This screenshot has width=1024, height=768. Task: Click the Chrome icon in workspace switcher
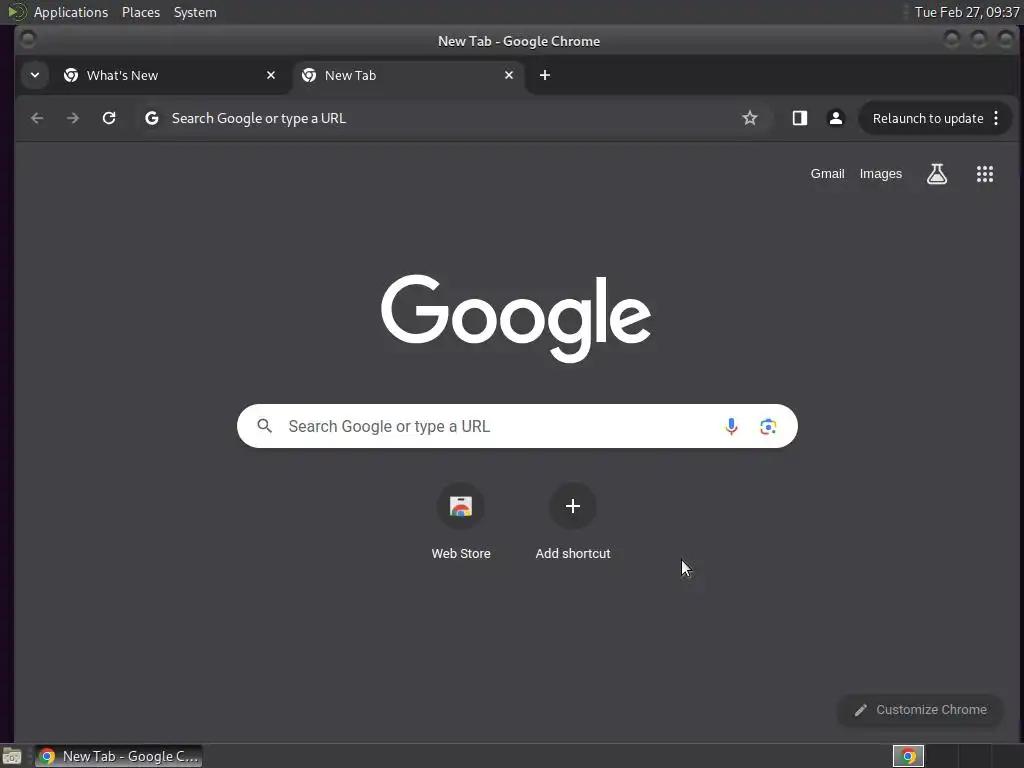point(908,756)
